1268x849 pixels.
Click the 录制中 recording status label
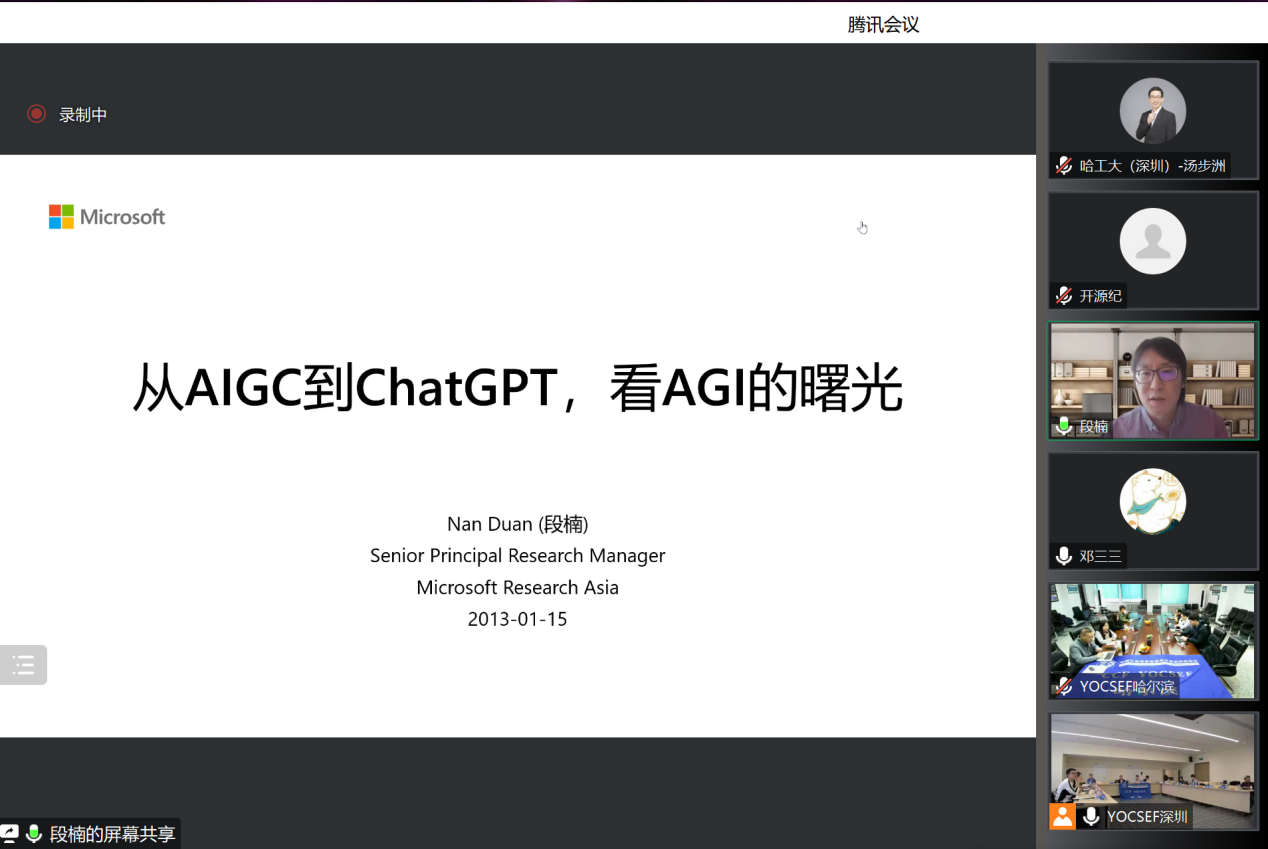(x=83, y=115)
